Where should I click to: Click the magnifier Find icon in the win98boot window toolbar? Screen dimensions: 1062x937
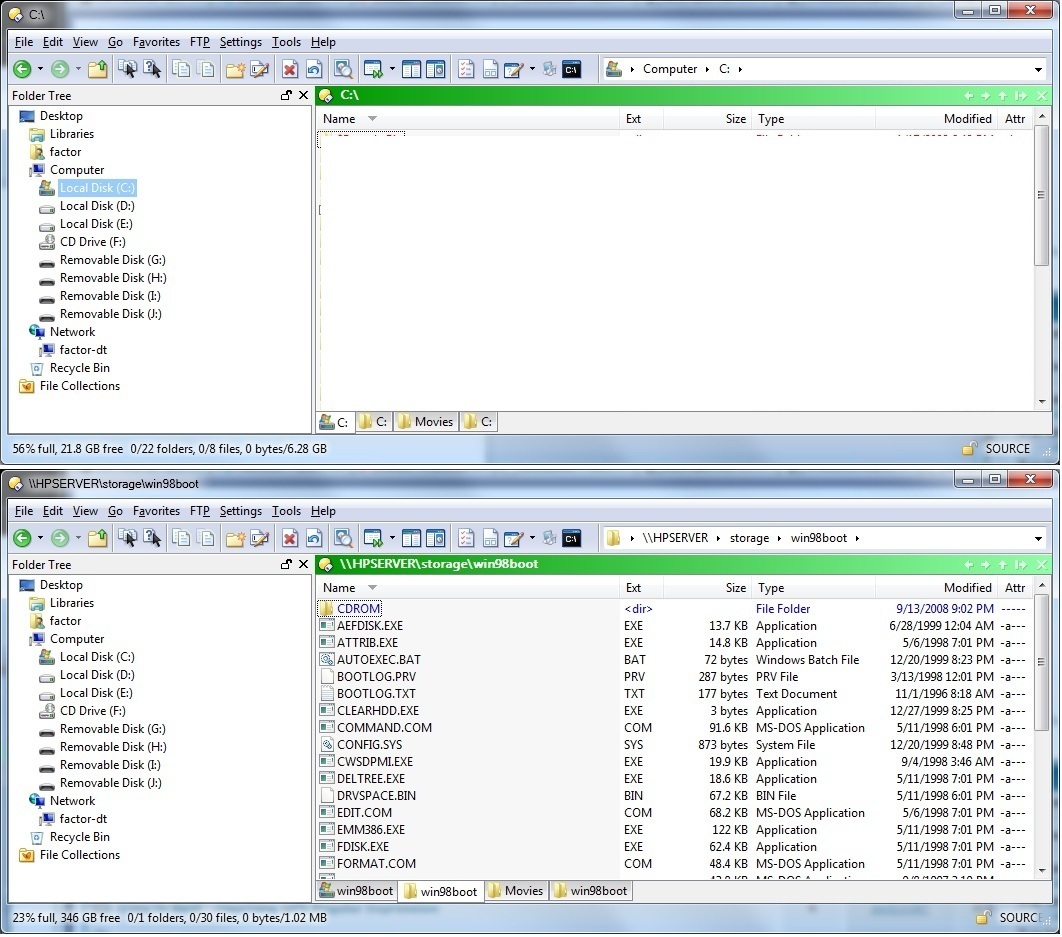pos(343,539)
